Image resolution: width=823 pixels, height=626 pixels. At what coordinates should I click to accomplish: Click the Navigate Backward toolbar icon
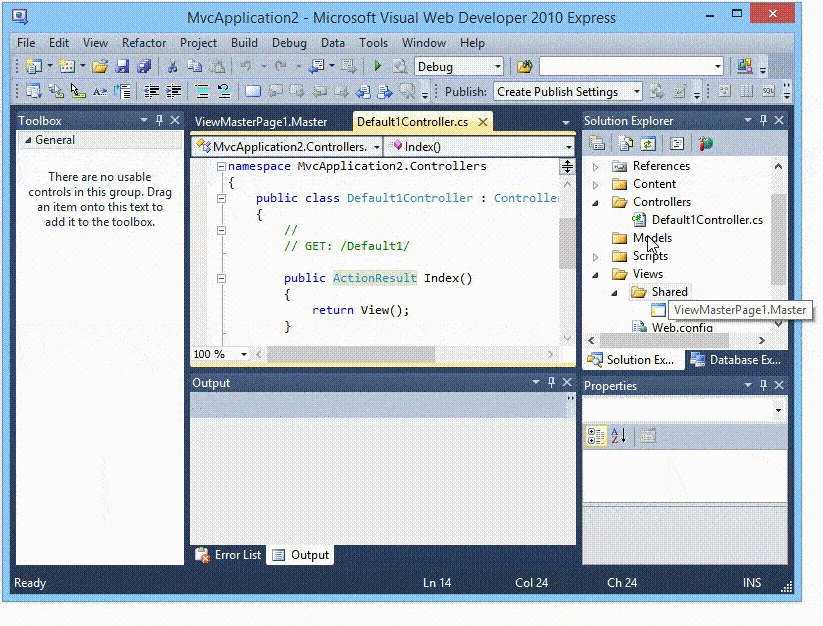(316, 67)
